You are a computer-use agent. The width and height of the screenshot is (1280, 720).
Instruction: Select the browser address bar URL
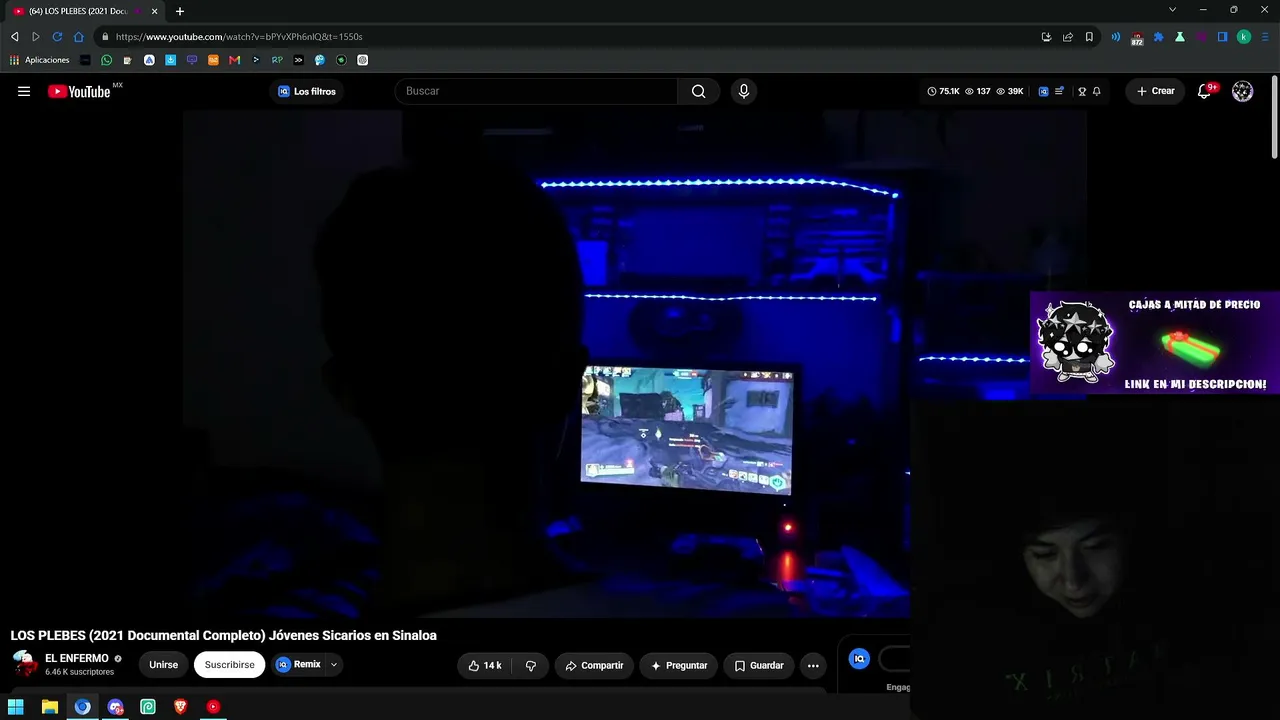pyautogui.click(x=239, y=37)
